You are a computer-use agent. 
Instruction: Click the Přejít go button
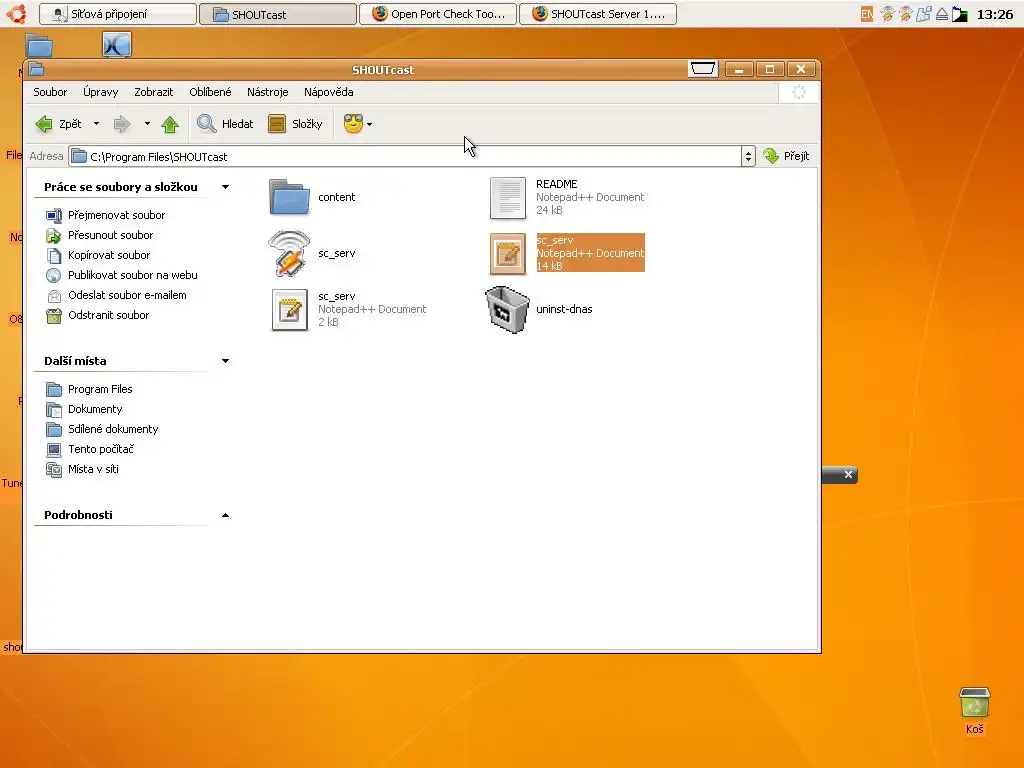[786, 156]
